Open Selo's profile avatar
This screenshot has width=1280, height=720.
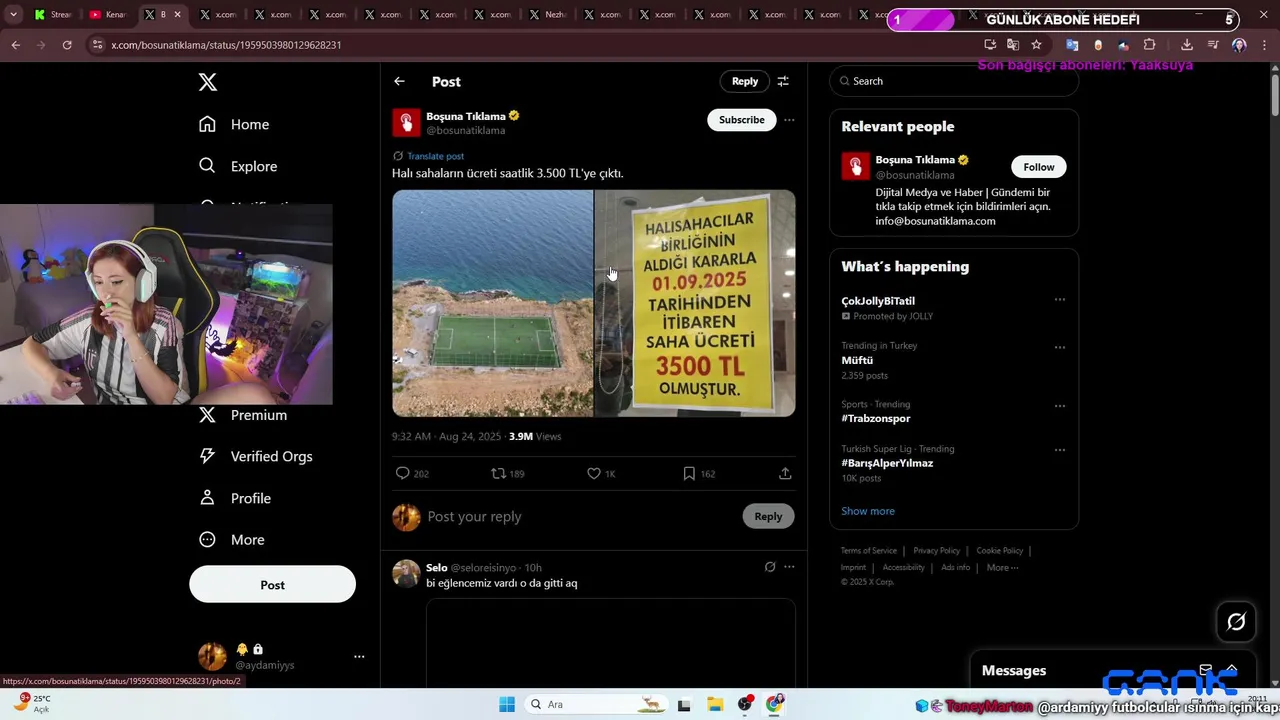pos(406,573)
